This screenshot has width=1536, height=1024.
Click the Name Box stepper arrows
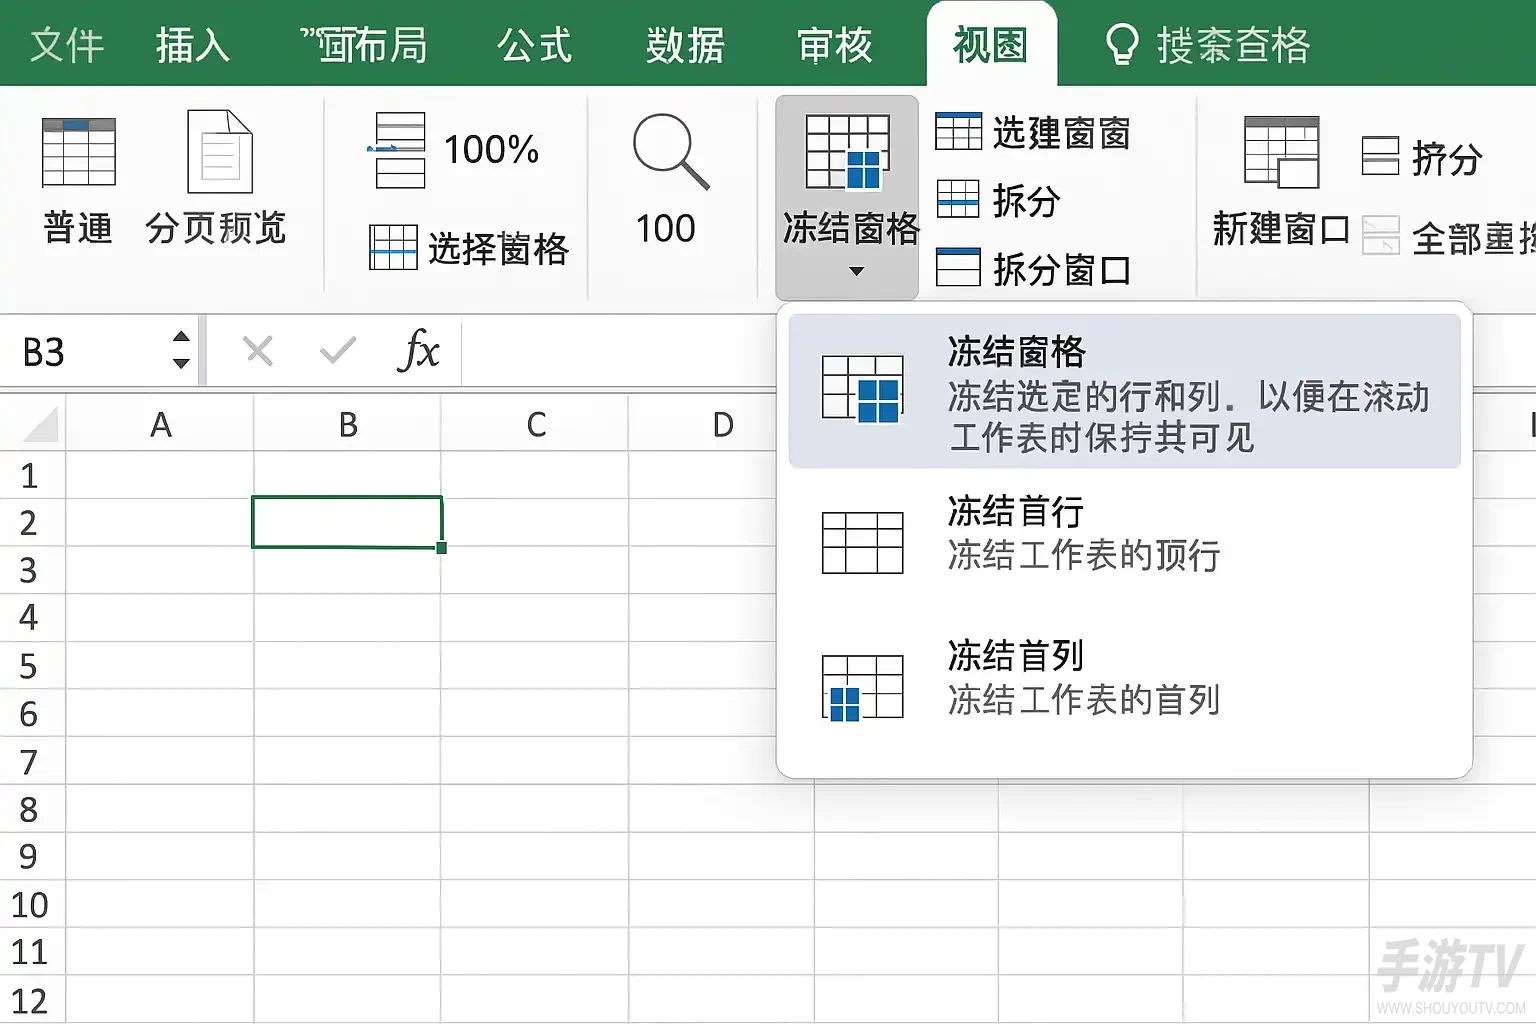(x=181, y=350)
